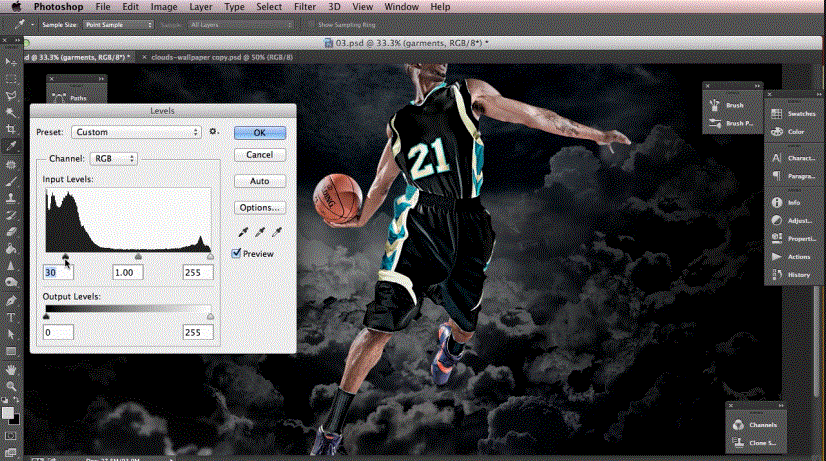Select the Eraser tool
This screenshot has width=826, height=461.
(x=11, y=232)
